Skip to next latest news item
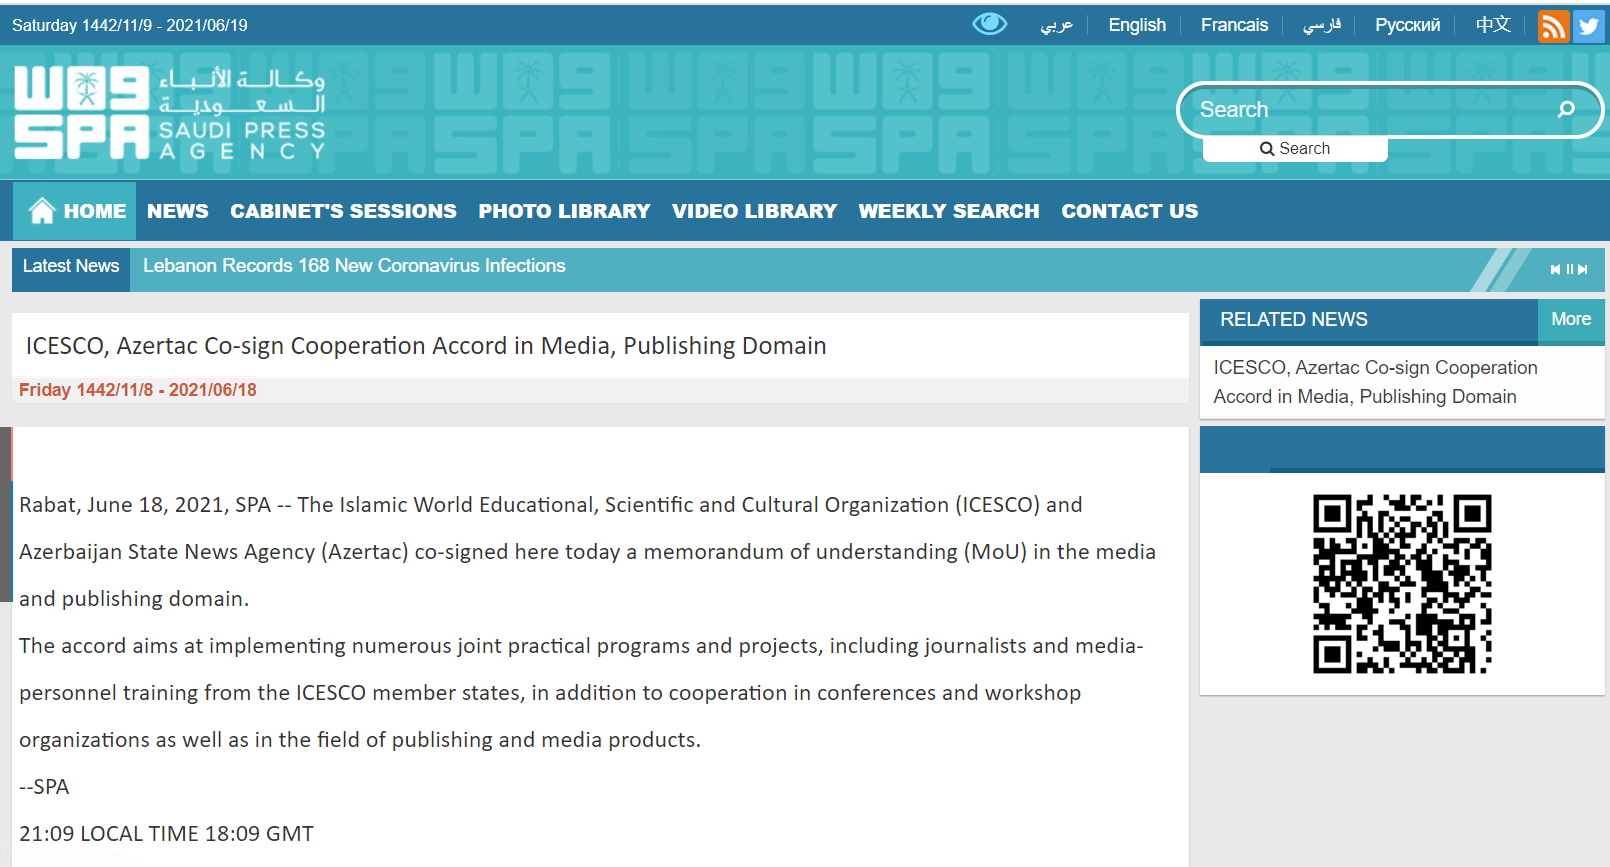This screenshot has height=867, width=1610. tap(1583, 269)
